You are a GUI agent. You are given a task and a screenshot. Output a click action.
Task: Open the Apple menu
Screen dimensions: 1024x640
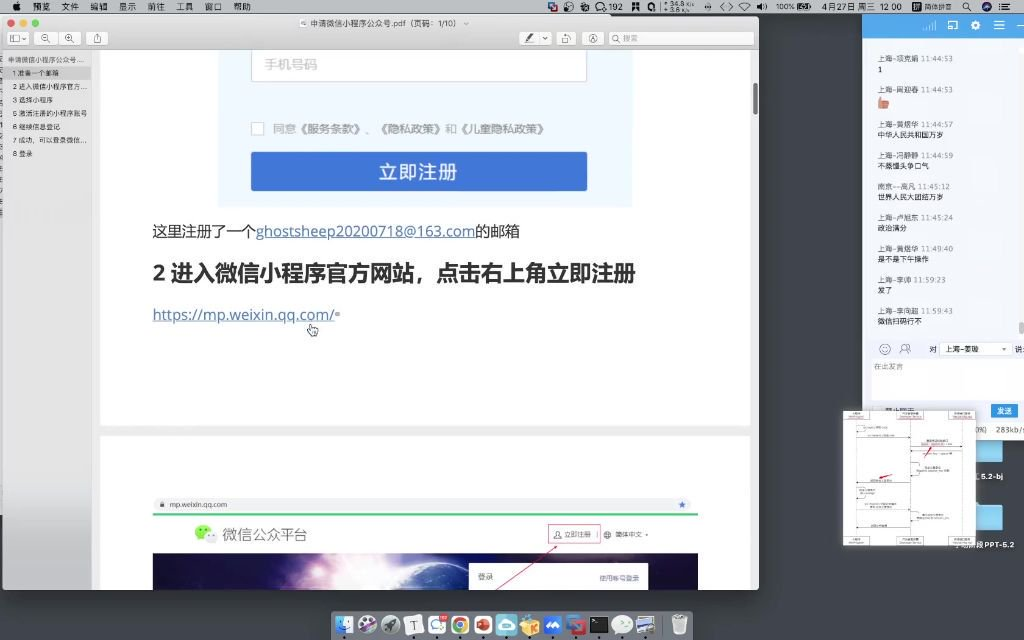16,7
